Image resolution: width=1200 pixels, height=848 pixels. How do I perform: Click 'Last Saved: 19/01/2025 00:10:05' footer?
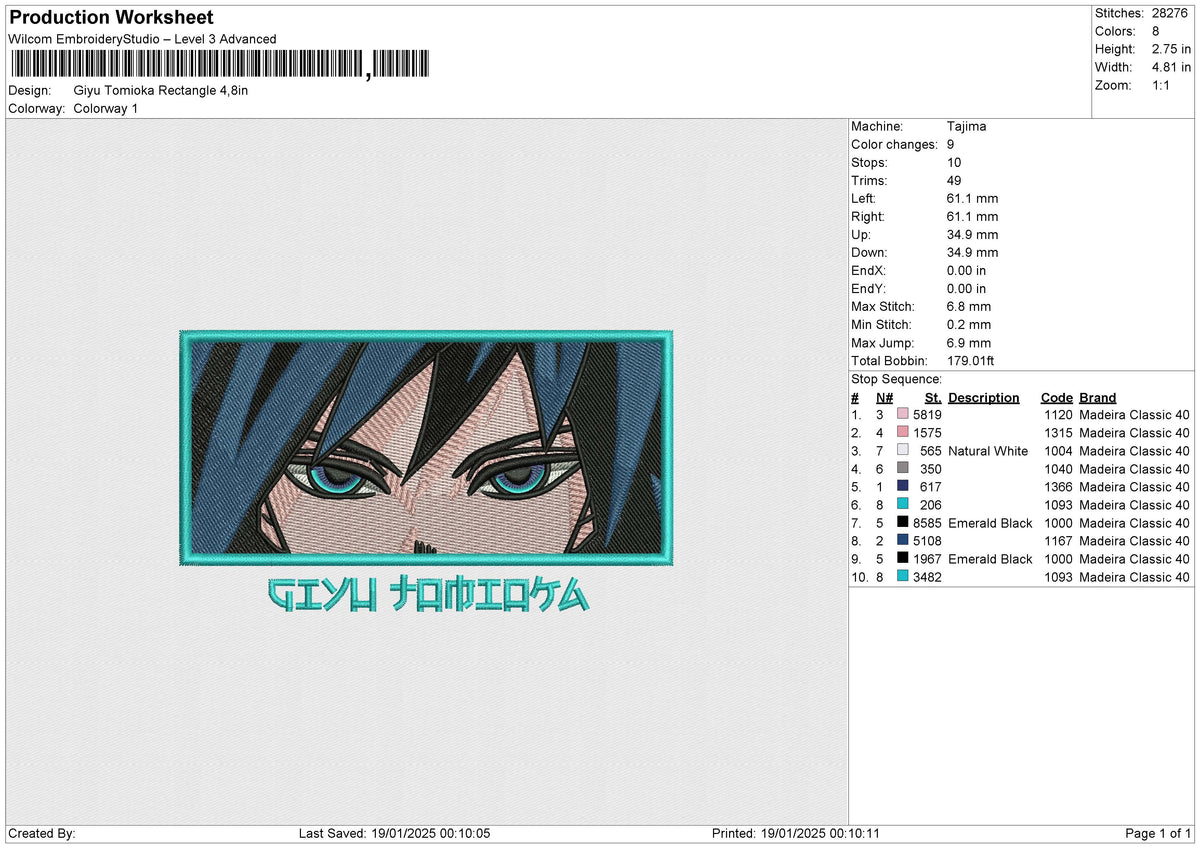click(394, 833)
